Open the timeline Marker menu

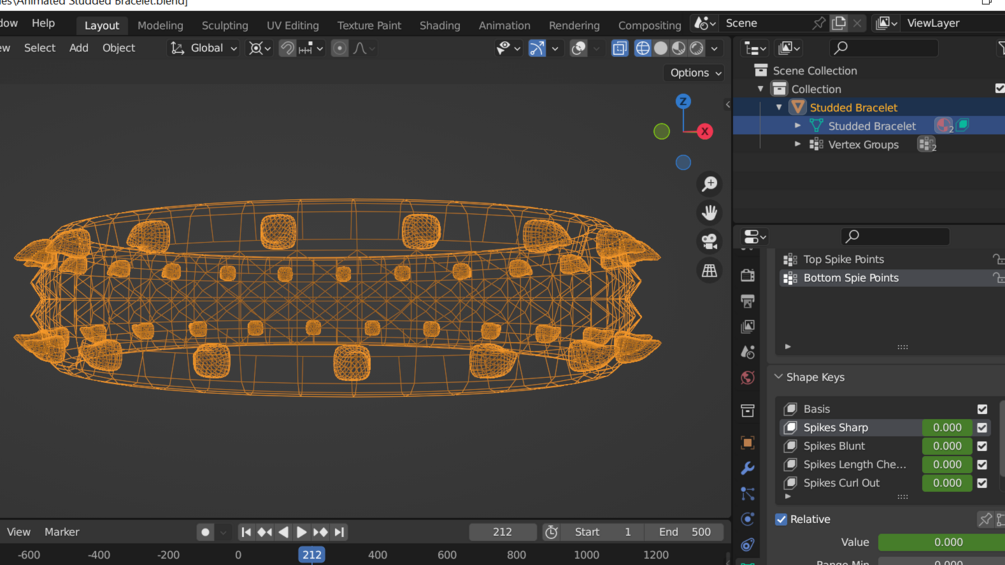coord(62,532)
